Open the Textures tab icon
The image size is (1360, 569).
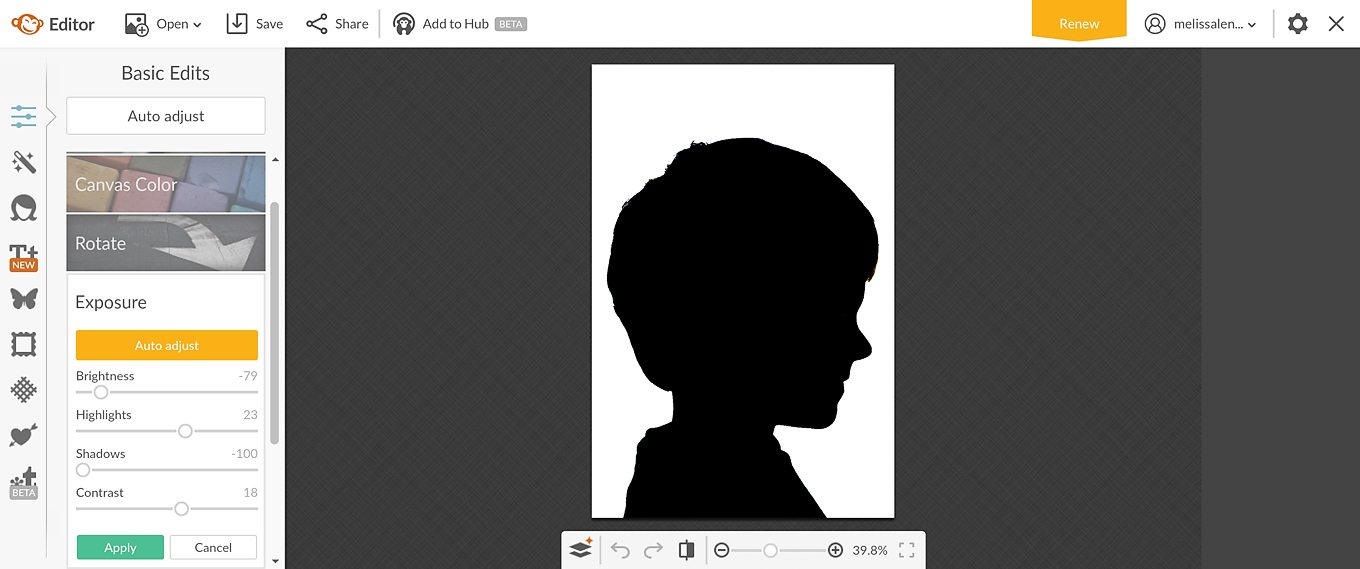click(24, 390)
